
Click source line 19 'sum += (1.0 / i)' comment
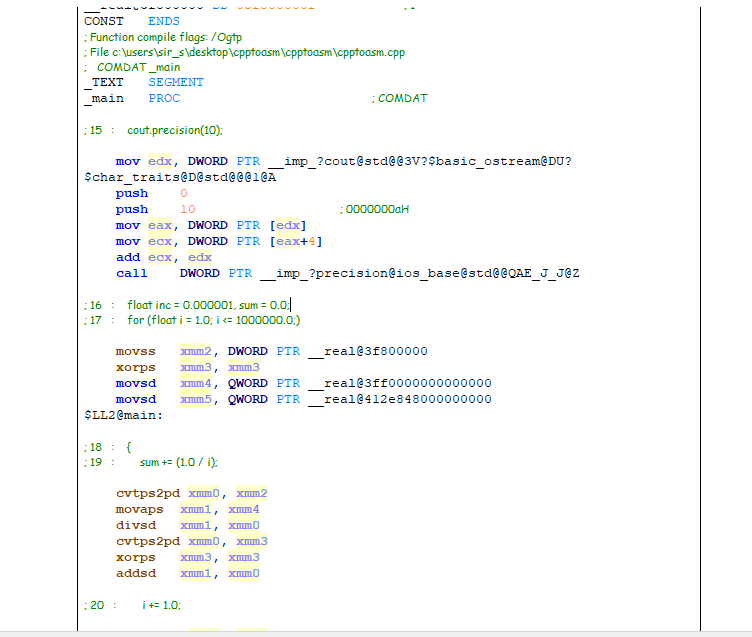(x=151, y=462)
